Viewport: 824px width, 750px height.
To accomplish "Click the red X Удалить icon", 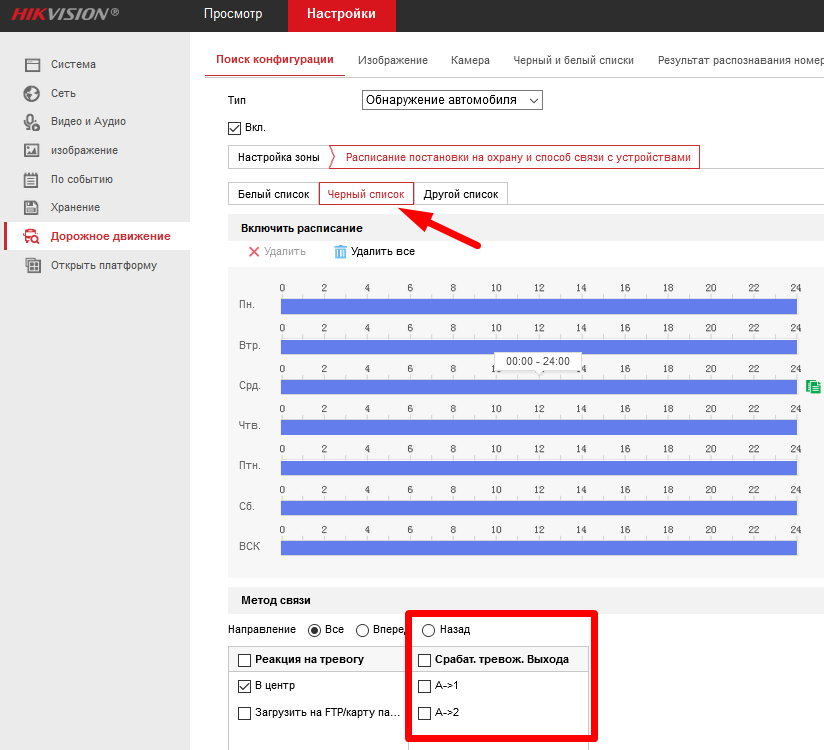I will 254,252.
